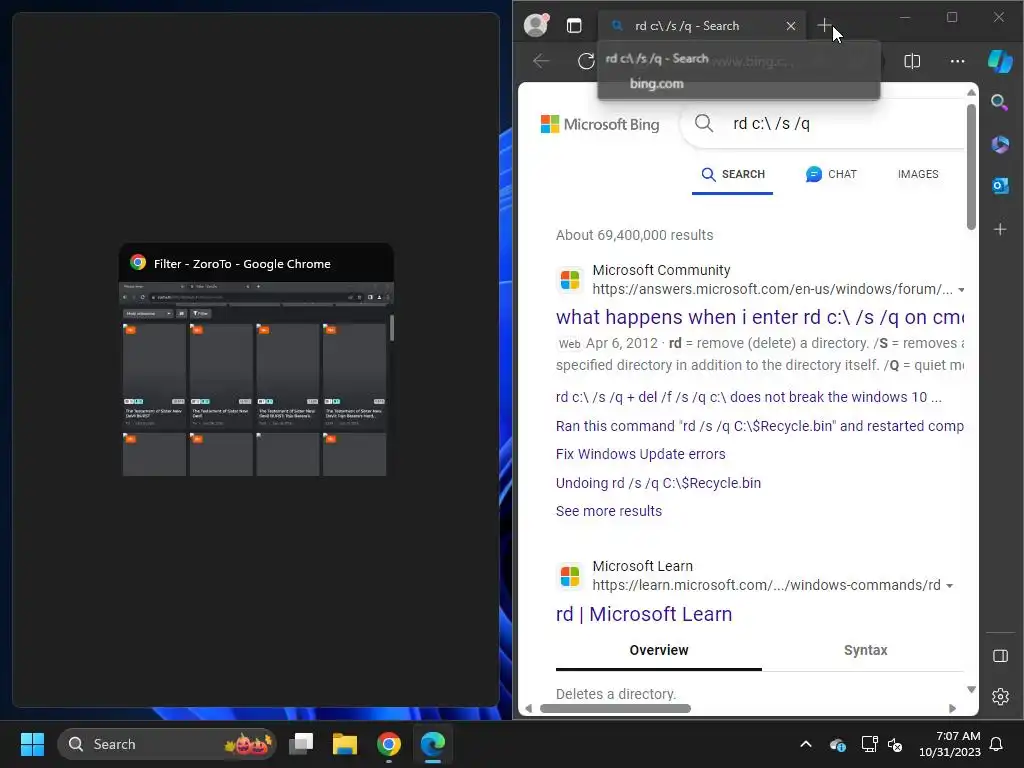Open the clock showing 7:07 AM
1024x768 pixels.
click(950, 744)
